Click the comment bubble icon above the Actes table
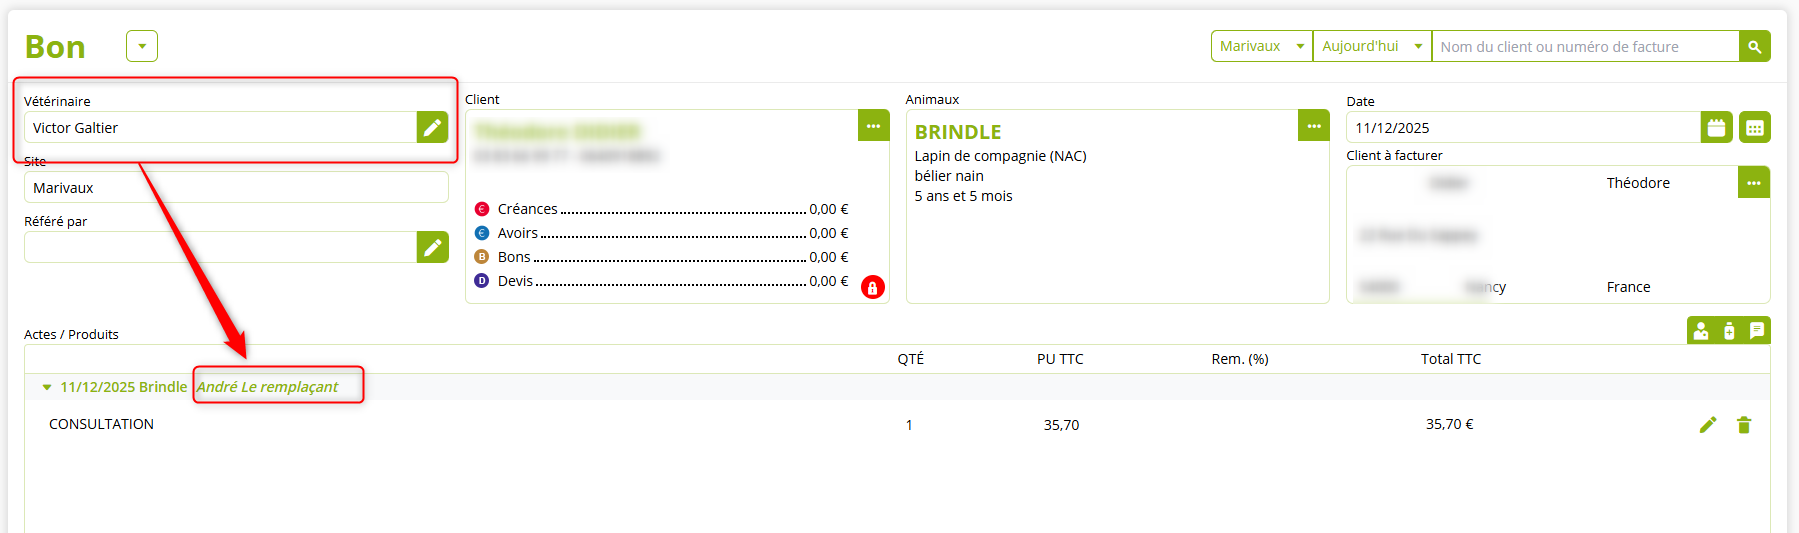 click(1757, 331)
